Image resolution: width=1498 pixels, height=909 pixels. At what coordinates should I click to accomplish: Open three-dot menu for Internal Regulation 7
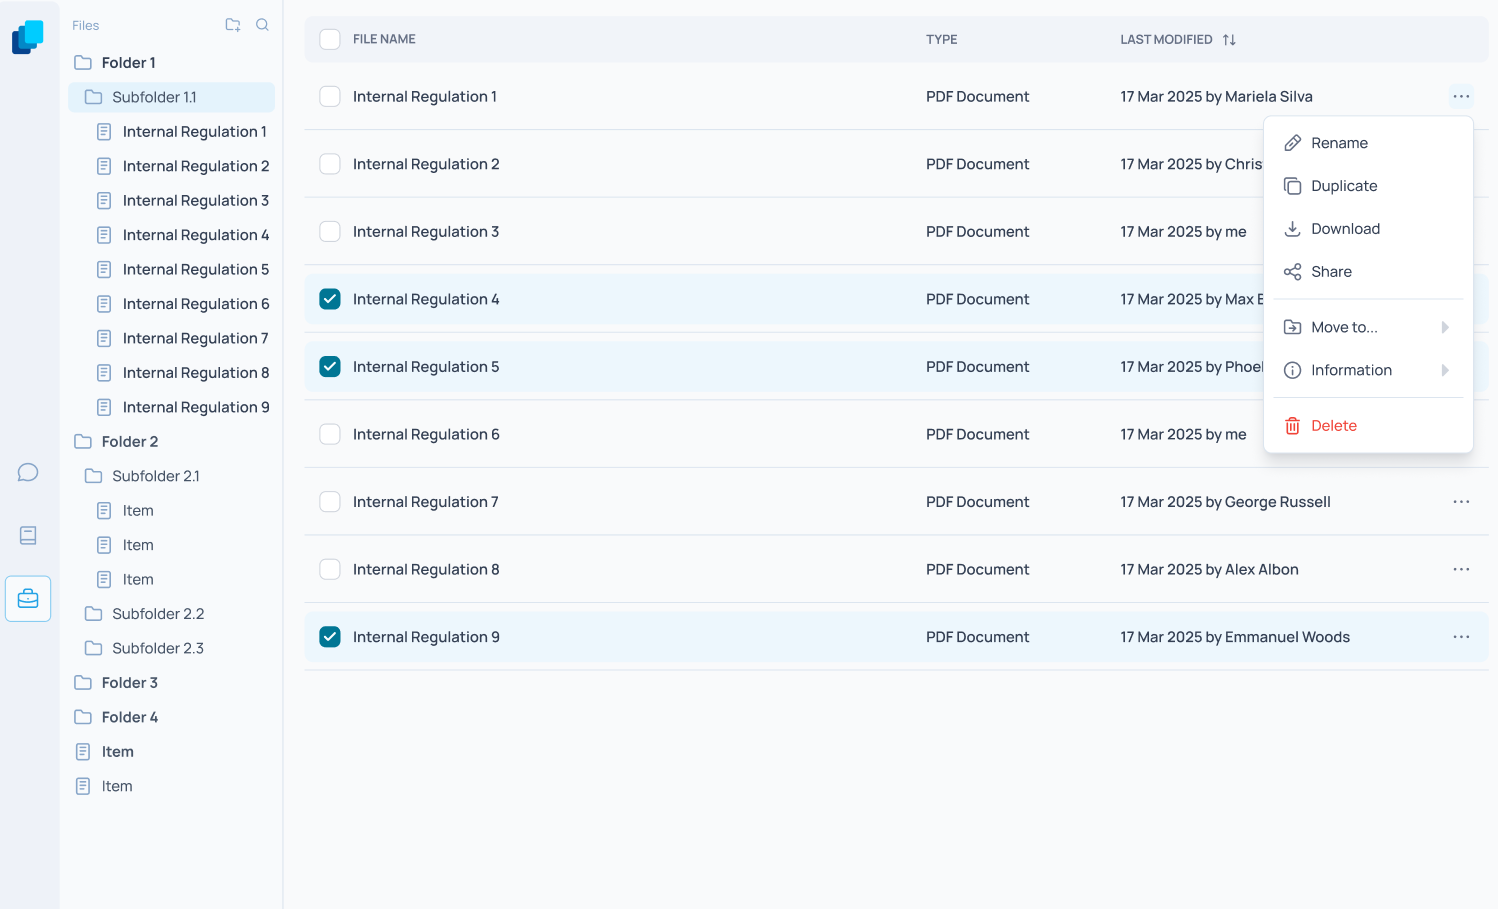tap(1461, 502)
